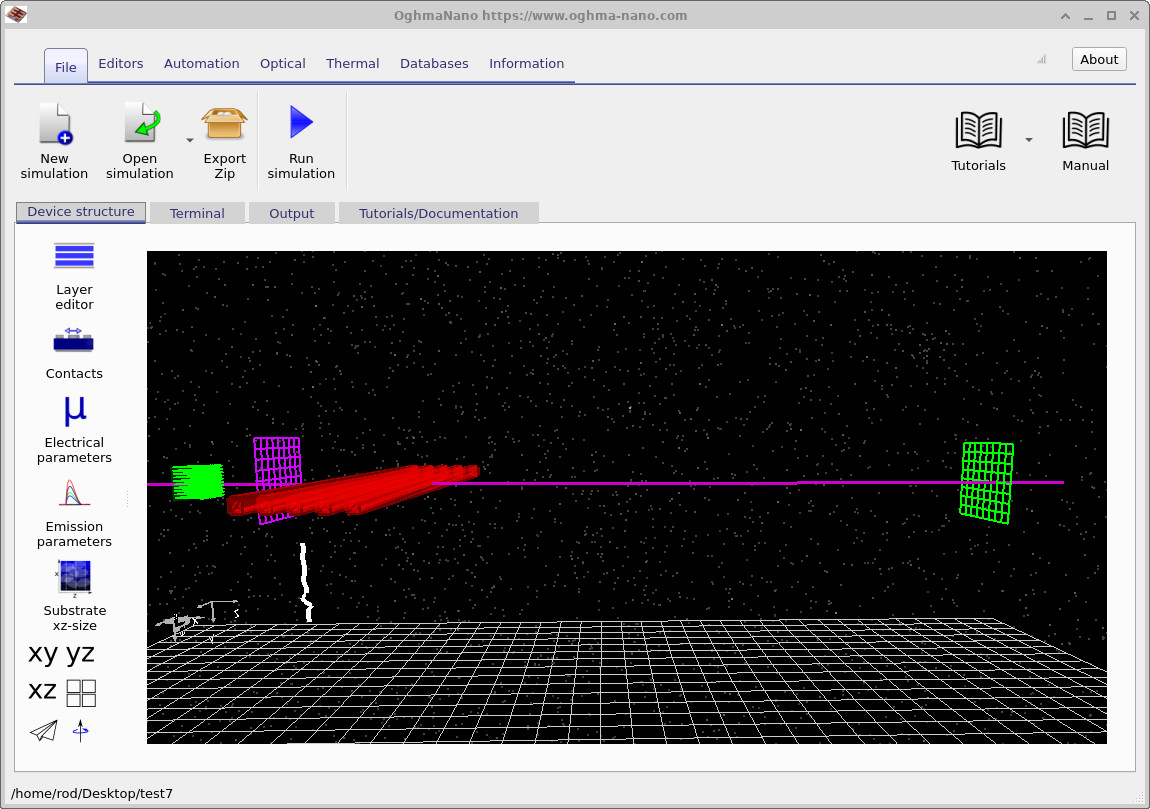Run the simulation

pyautogui.click(x=300, y=138)
